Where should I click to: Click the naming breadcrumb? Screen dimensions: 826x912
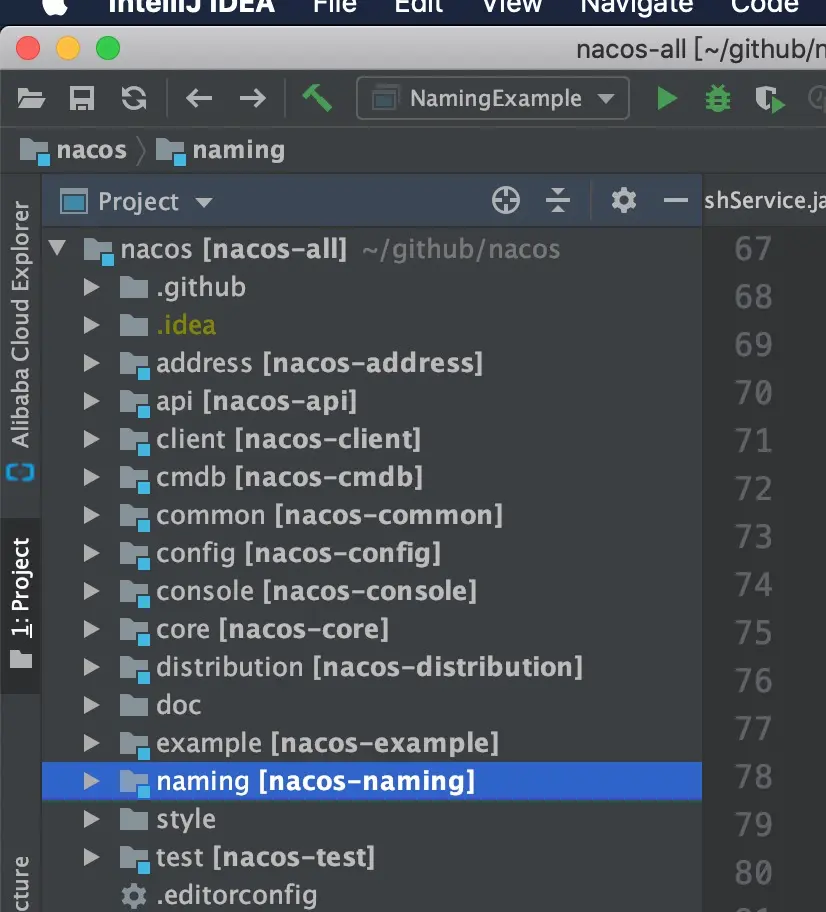(221, 151)
